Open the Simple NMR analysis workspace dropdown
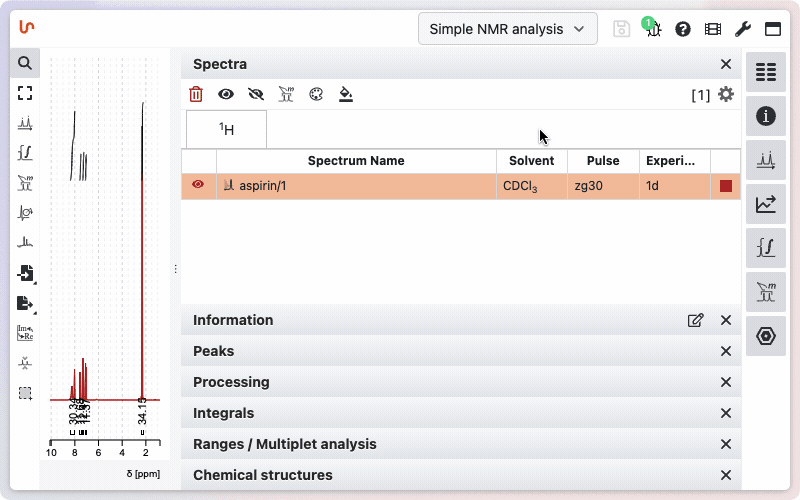Image resolution: width=800 pixels, height=500 pixels. pos(507,29)
